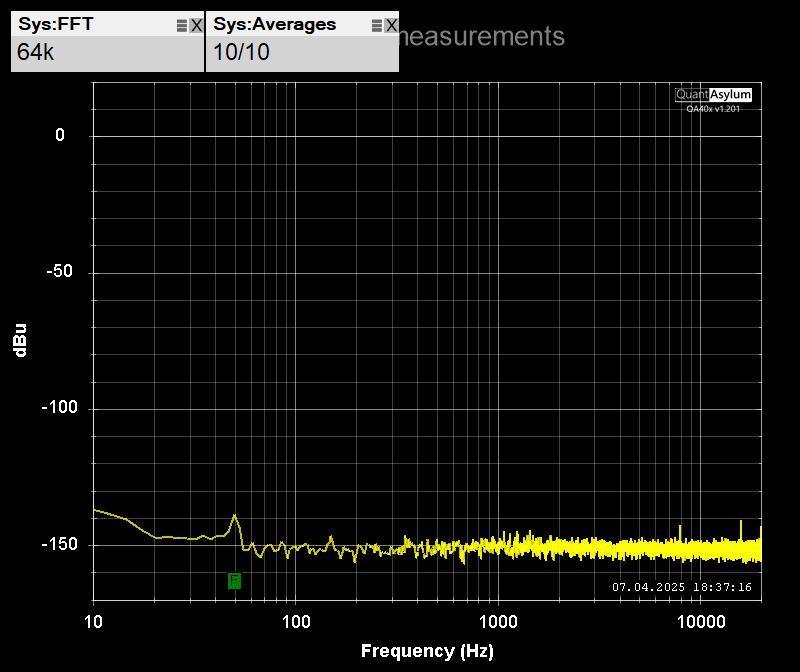Image resolution: width=800 pixels, height=672 pixels.
Task: Click the 10/10 averages value
Action: [241, 53]
